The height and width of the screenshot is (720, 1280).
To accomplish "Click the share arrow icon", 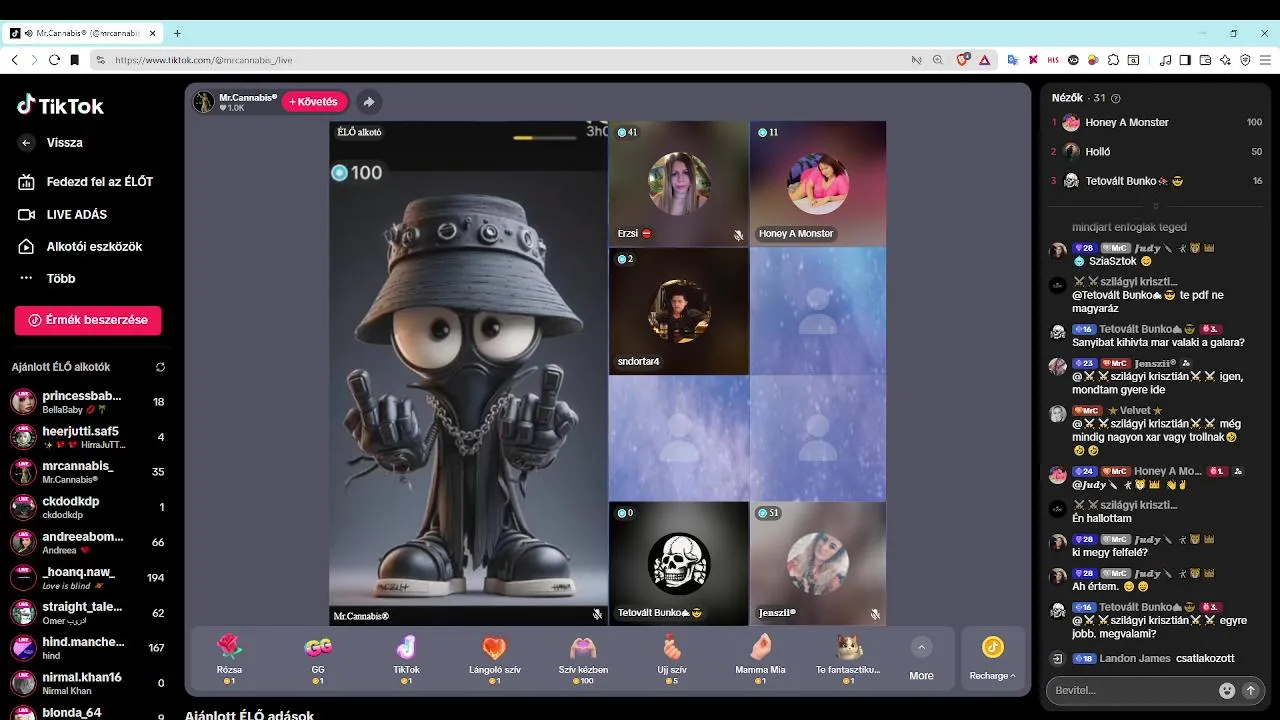I will [x=369, y=102].
